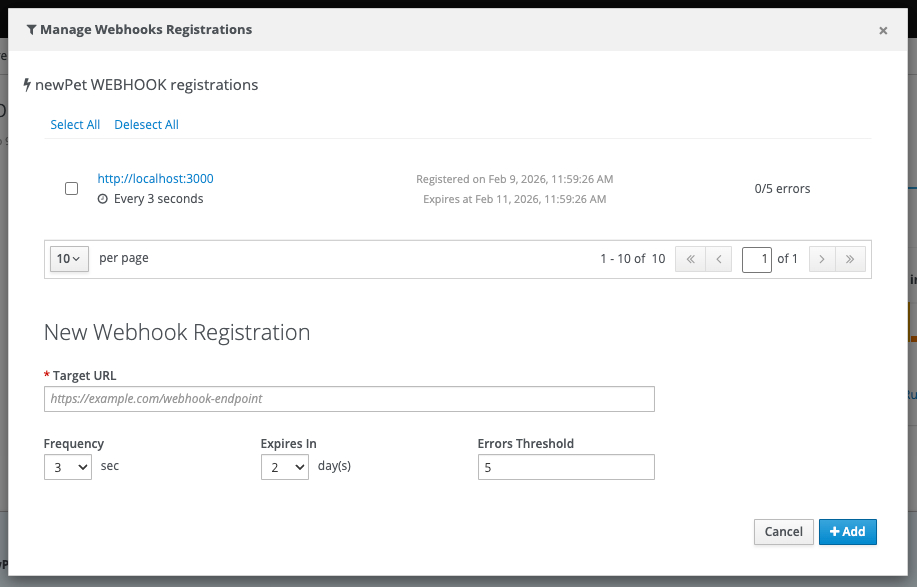Click Select All link
Image resolution: width=917 pixels, height=587 pixels.
(x=75, y=125)
